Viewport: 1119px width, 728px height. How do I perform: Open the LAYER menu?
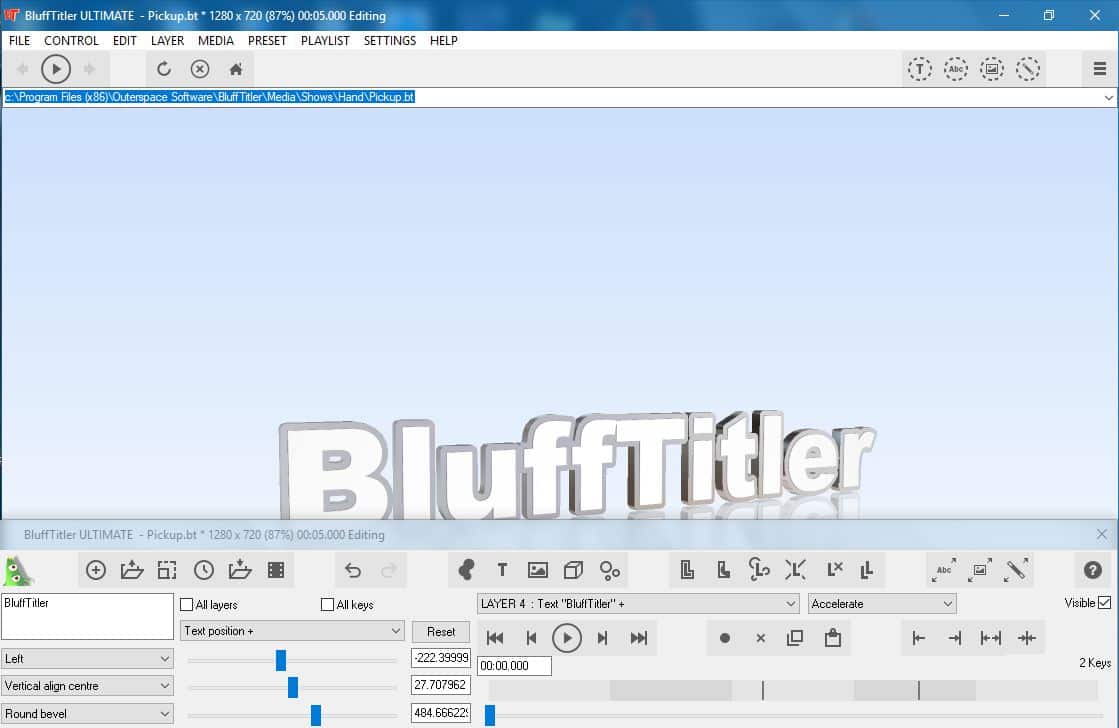coord(167,41)
